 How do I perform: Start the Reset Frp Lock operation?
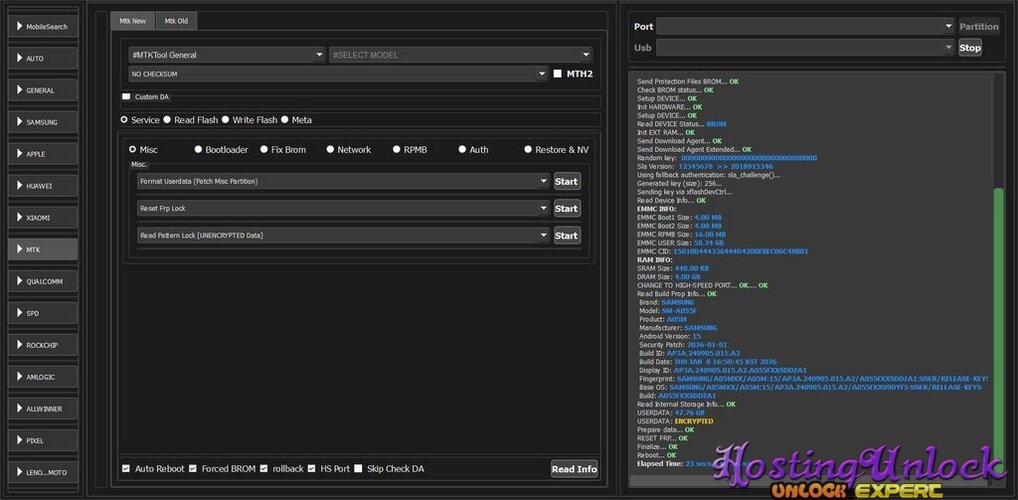coord(567,208)
